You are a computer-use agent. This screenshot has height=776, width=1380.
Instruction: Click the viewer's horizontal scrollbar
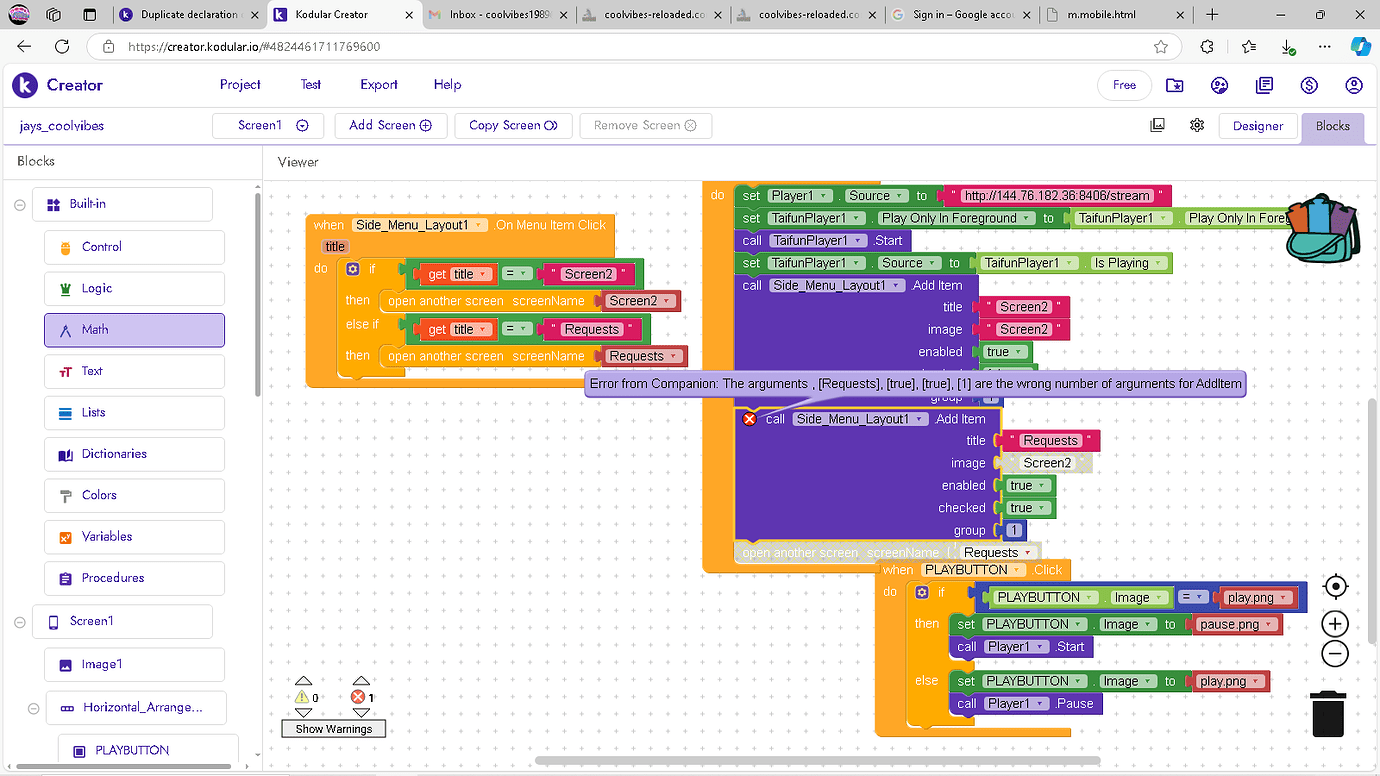(x=820, y=760)
